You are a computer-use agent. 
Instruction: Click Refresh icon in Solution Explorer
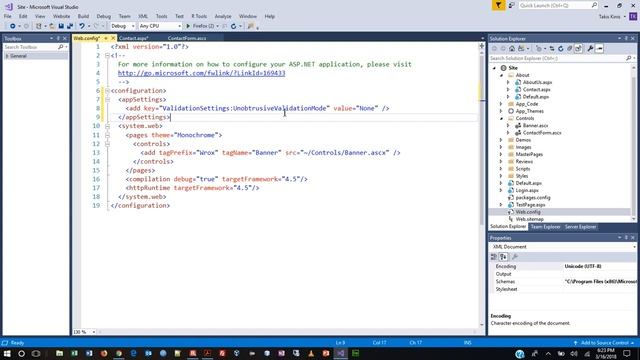[x=561, y=49]
